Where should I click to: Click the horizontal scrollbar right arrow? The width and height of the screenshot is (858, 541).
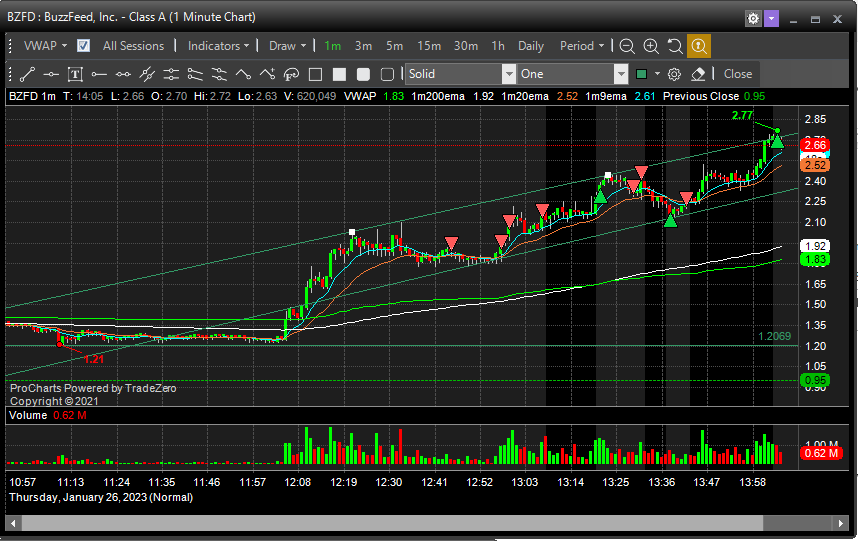(x=840, y=523)
